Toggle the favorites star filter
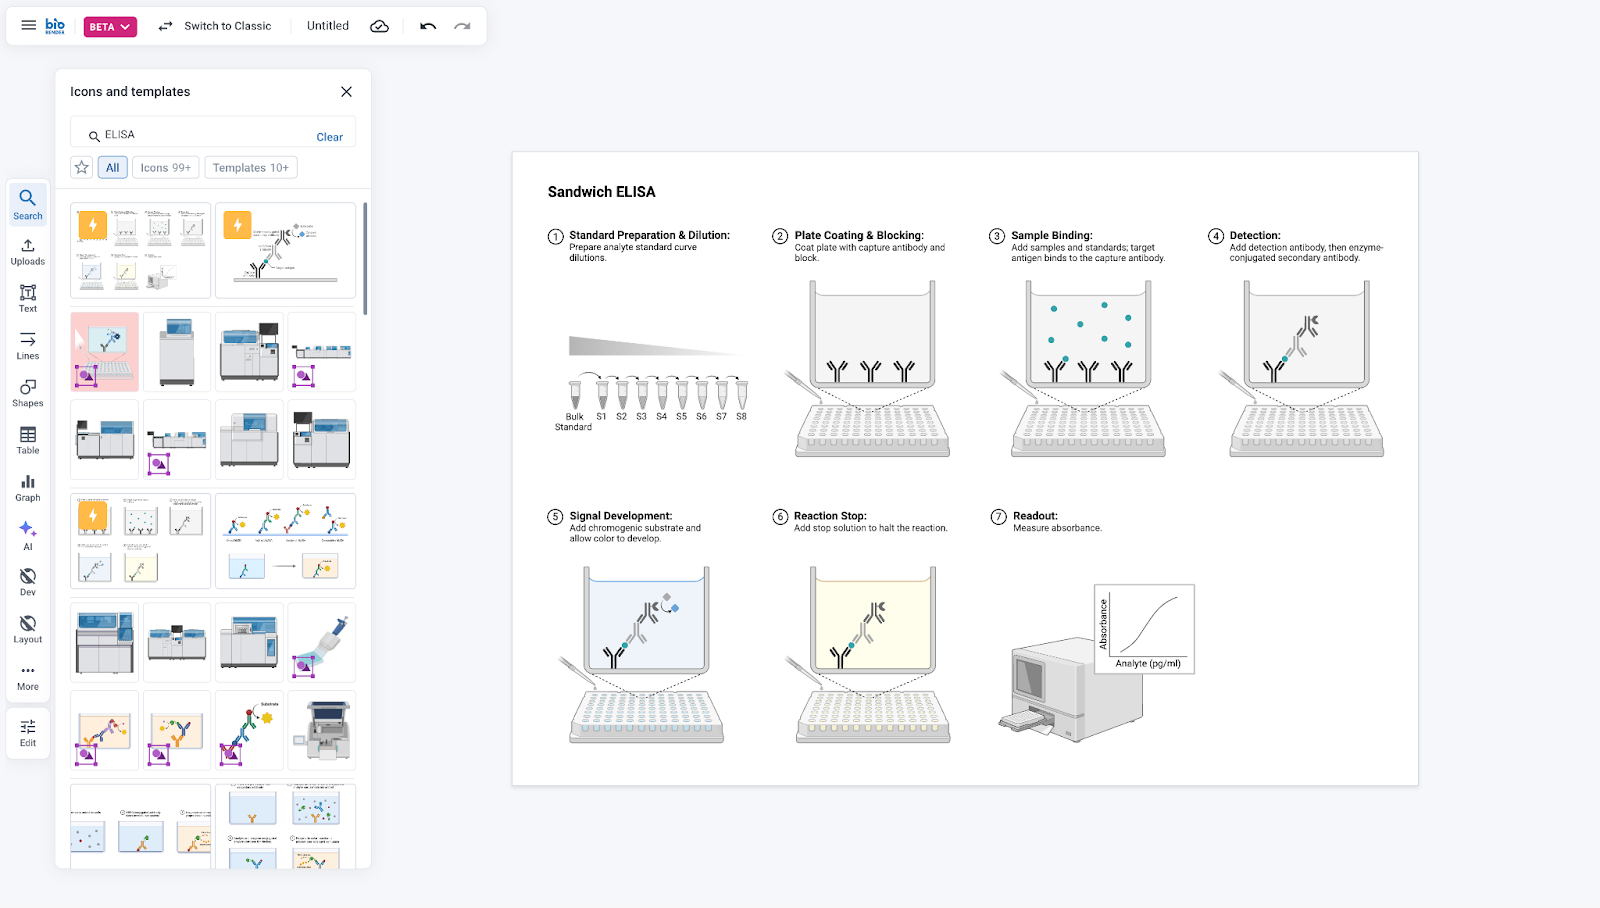 (82, 168)
